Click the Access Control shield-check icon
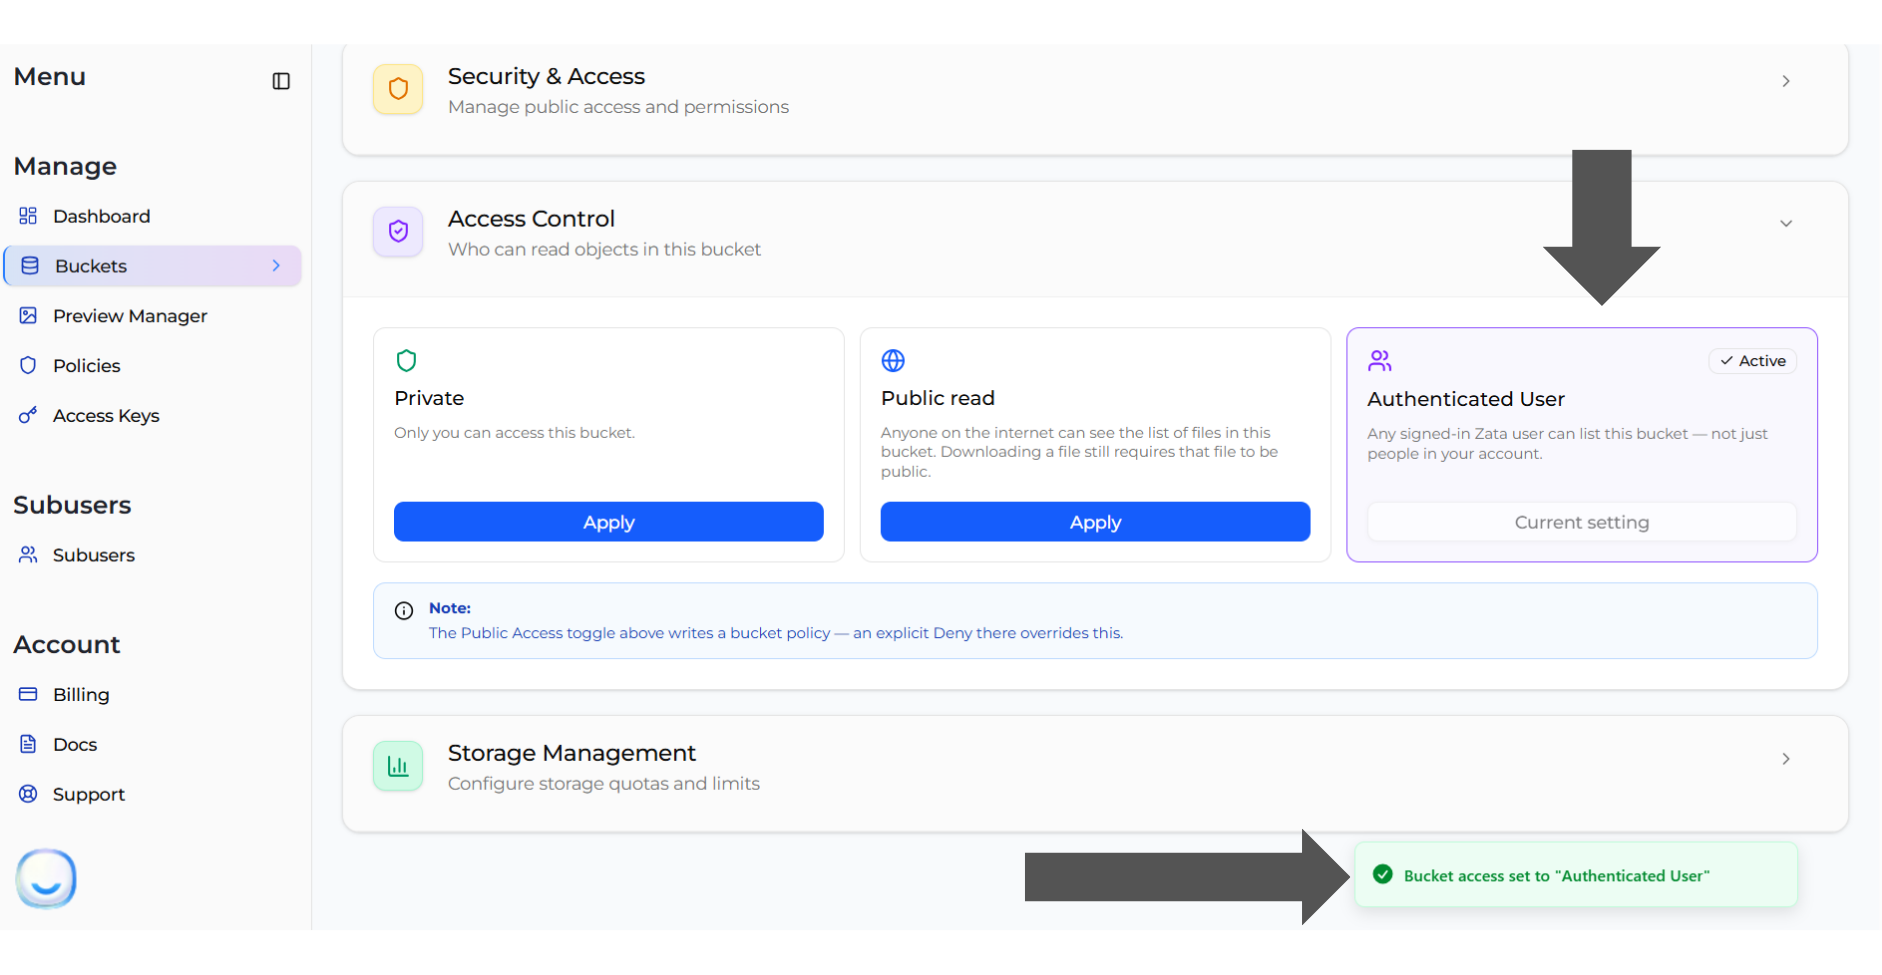The height and width of the screenshot is (975, 1882). coord(398,231)
